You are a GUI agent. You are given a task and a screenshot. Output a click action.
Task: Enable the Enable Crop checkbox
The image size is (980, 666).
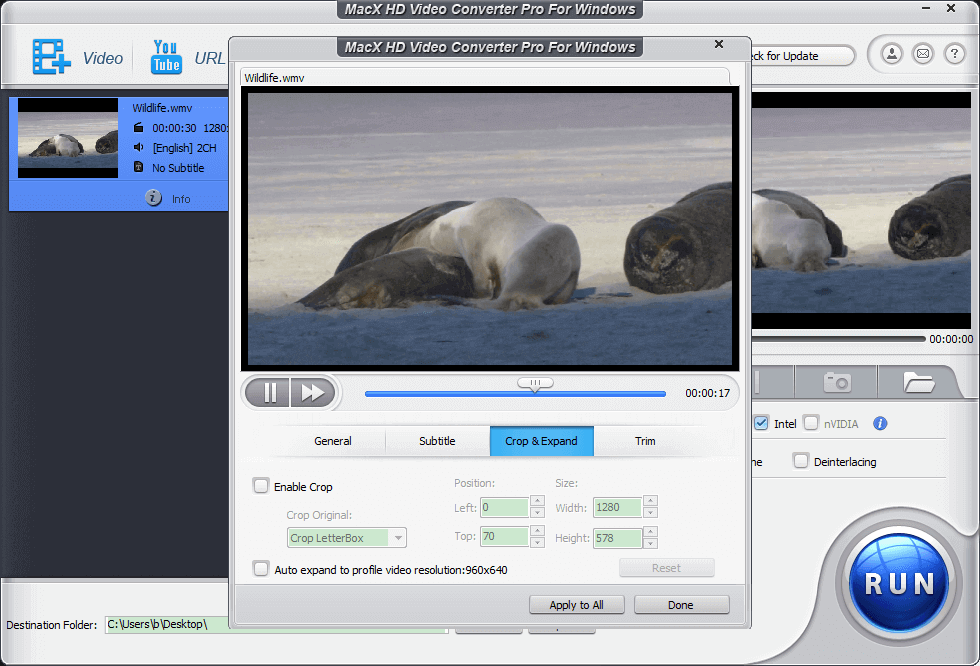(261, 485)
